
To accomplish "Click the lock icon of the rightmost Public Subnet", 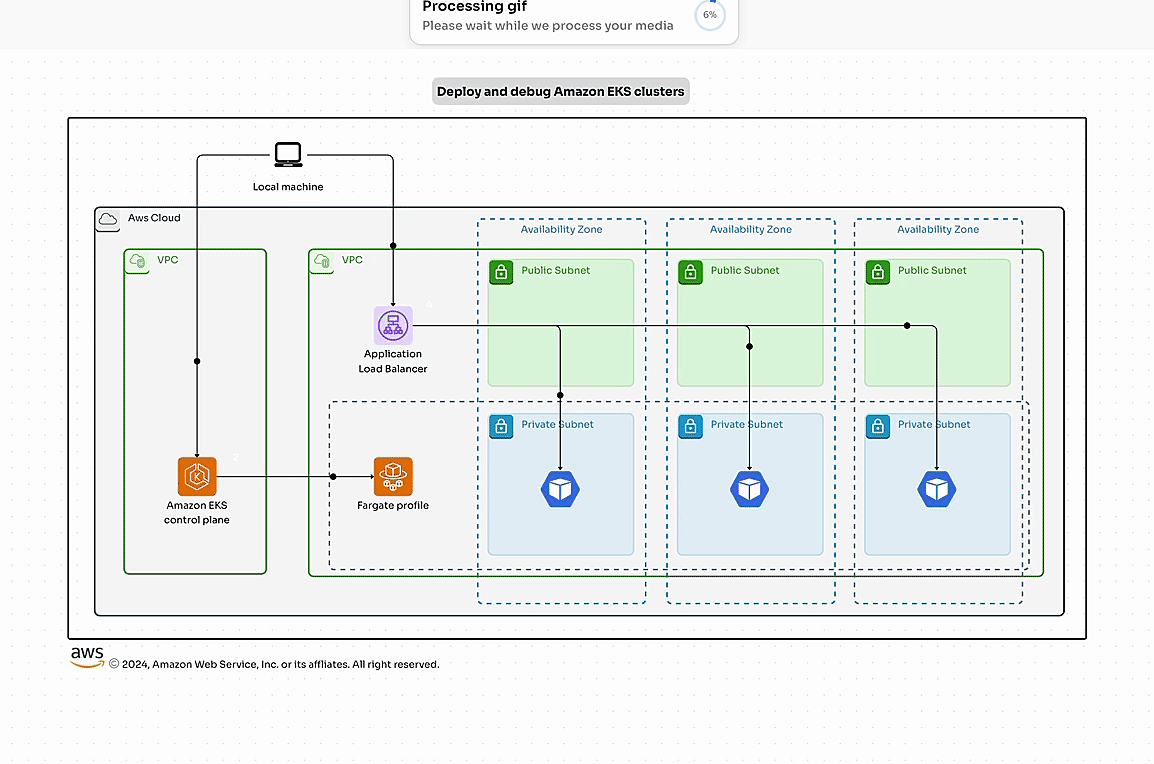I will point(878,272).
